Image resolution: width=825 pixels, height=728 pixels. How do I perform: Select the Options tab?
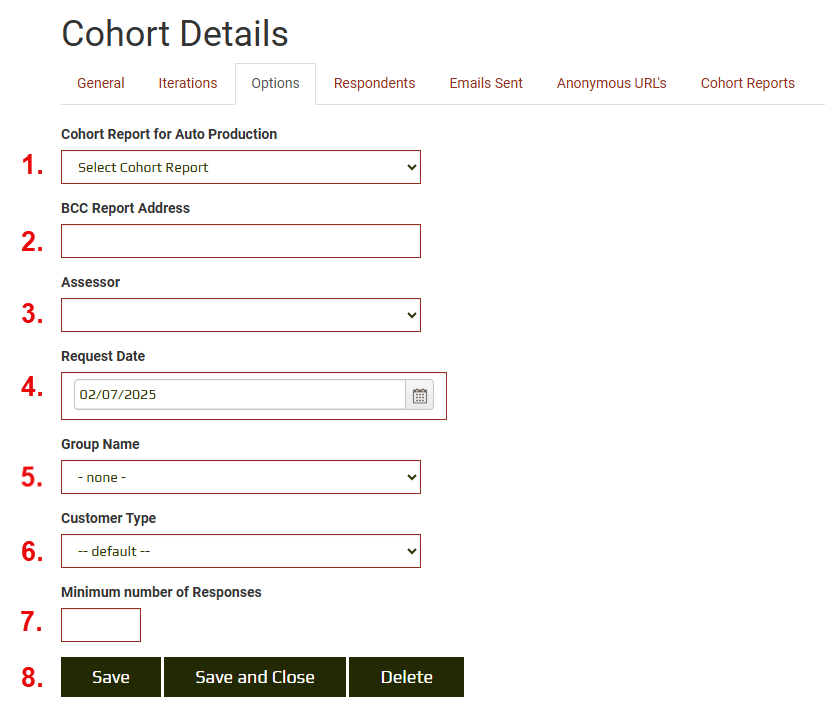click(x=275, y=83)
